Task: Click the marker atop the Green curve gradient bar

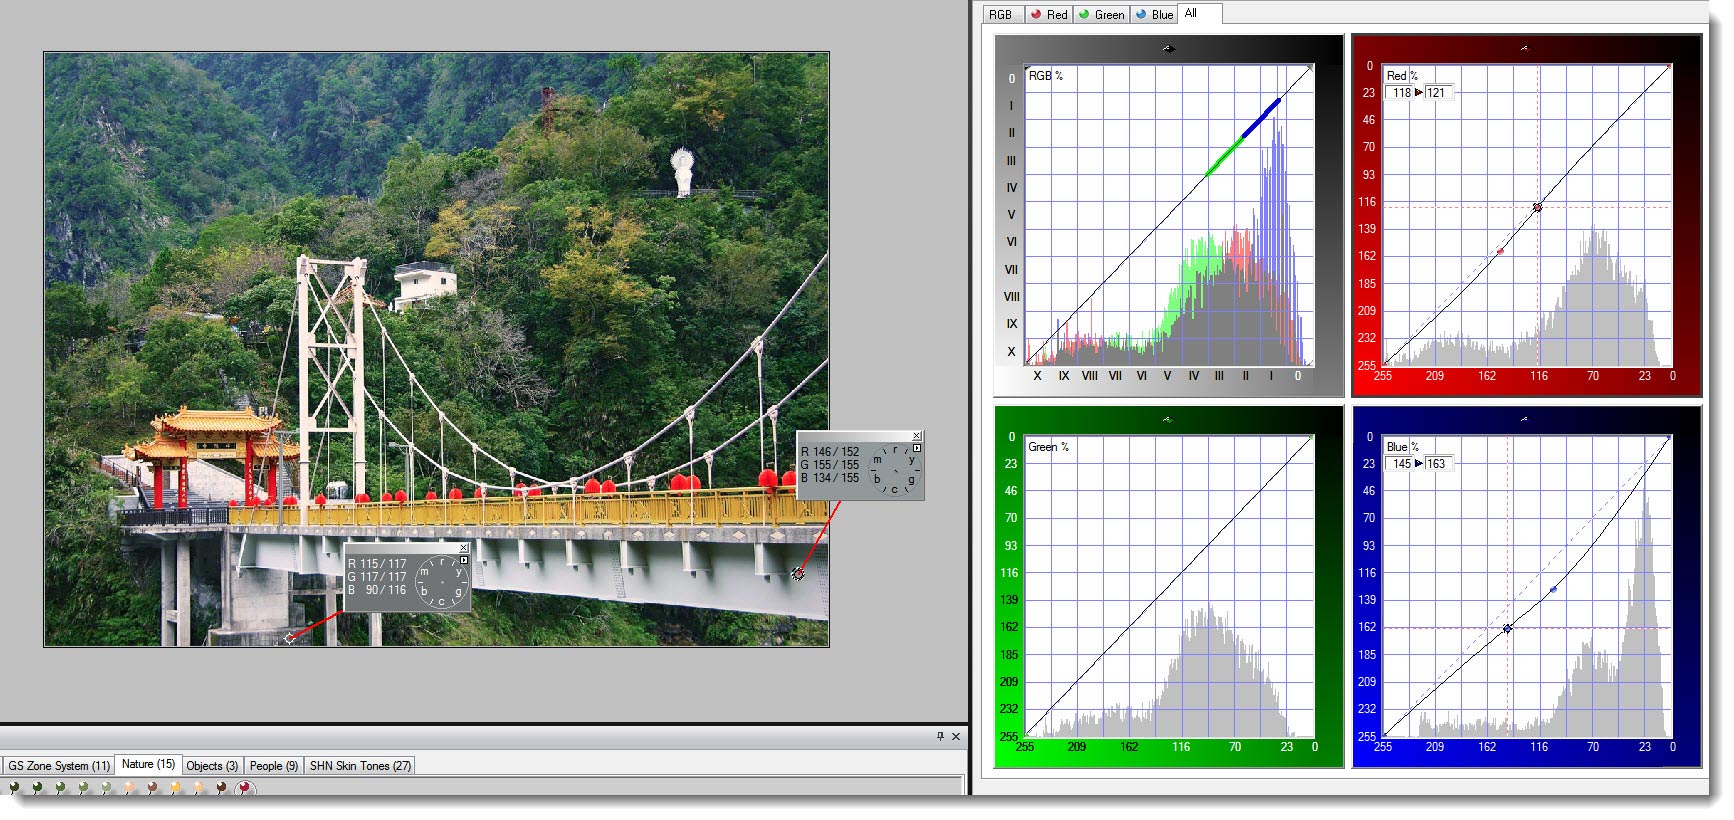Action: coord(1166,419)
